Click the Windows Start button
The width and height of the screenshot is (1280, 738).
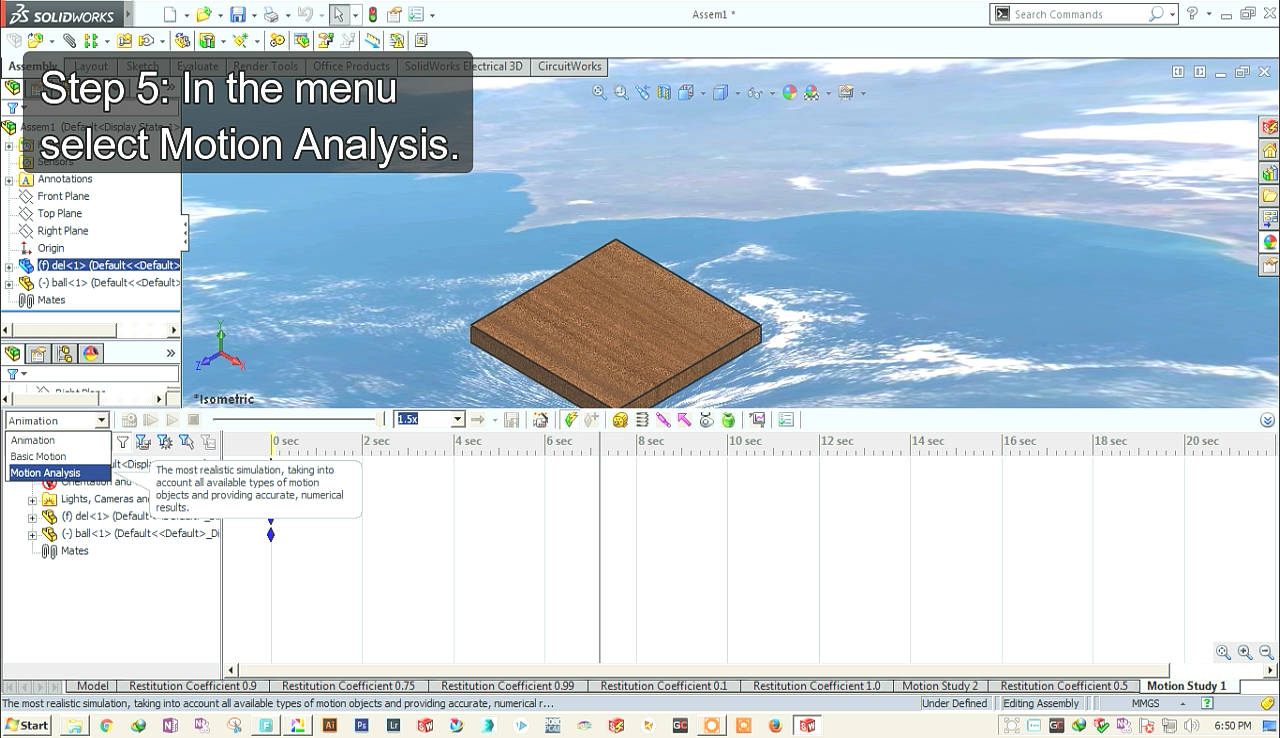coord(27,726)
